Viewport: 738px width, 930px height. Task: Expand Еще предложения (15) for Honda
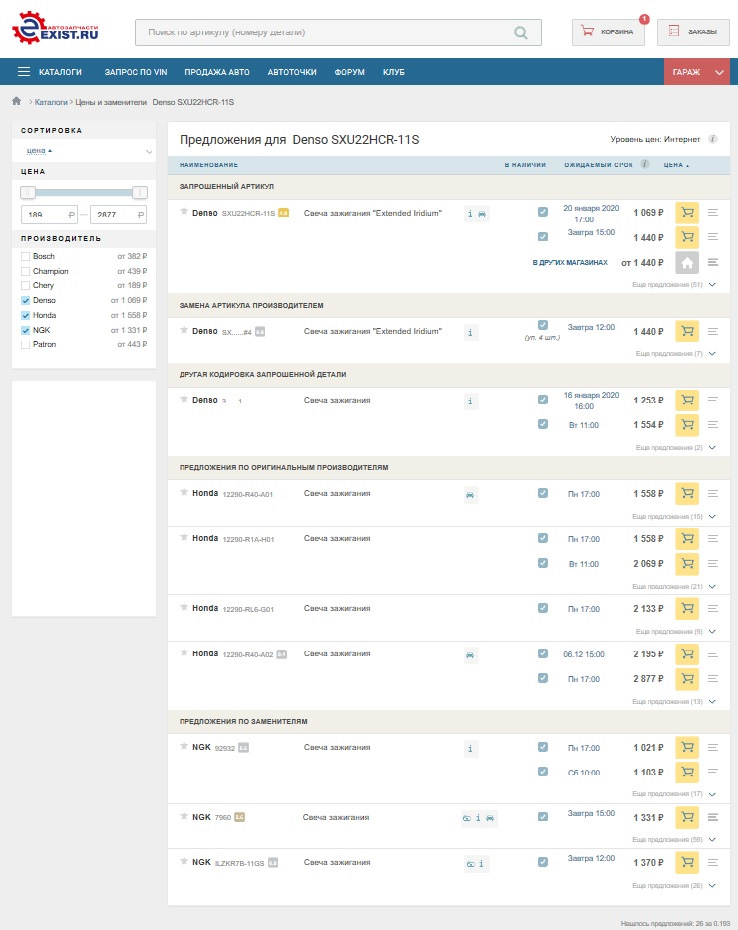[x=674, y=517]
